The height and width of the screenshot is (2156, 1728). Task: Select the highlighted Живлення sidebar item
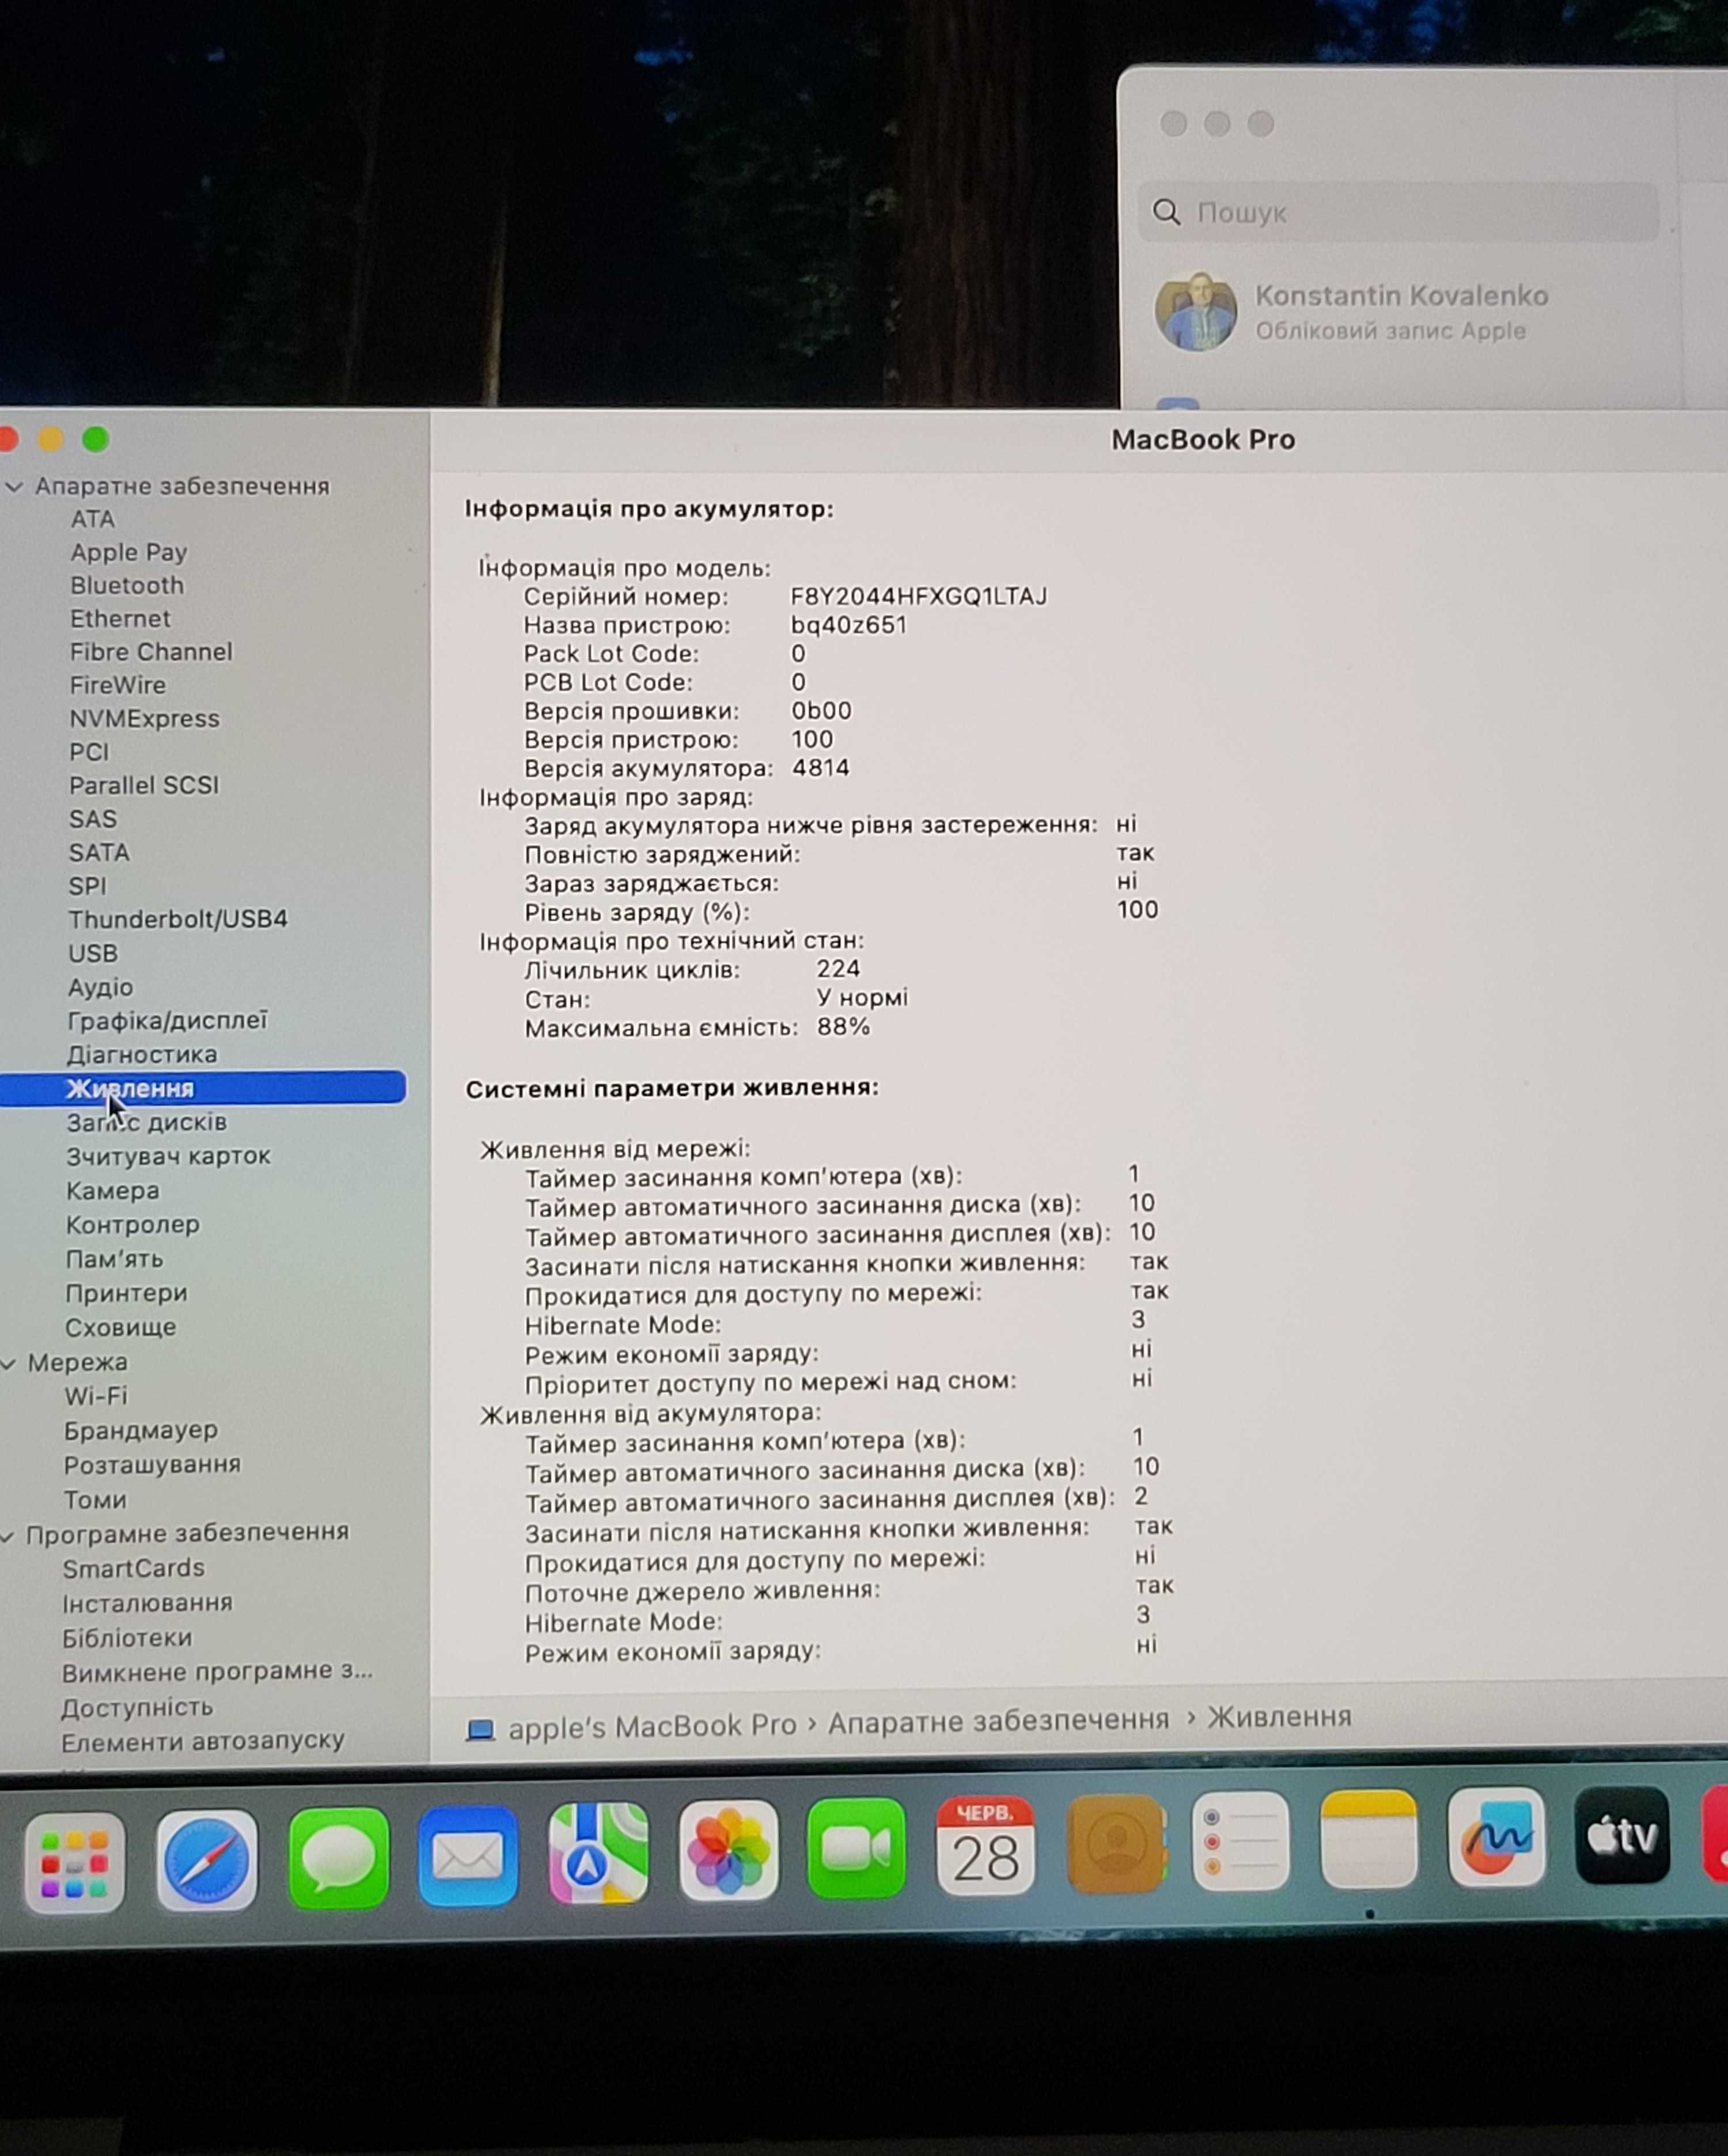coord(203,1088)
